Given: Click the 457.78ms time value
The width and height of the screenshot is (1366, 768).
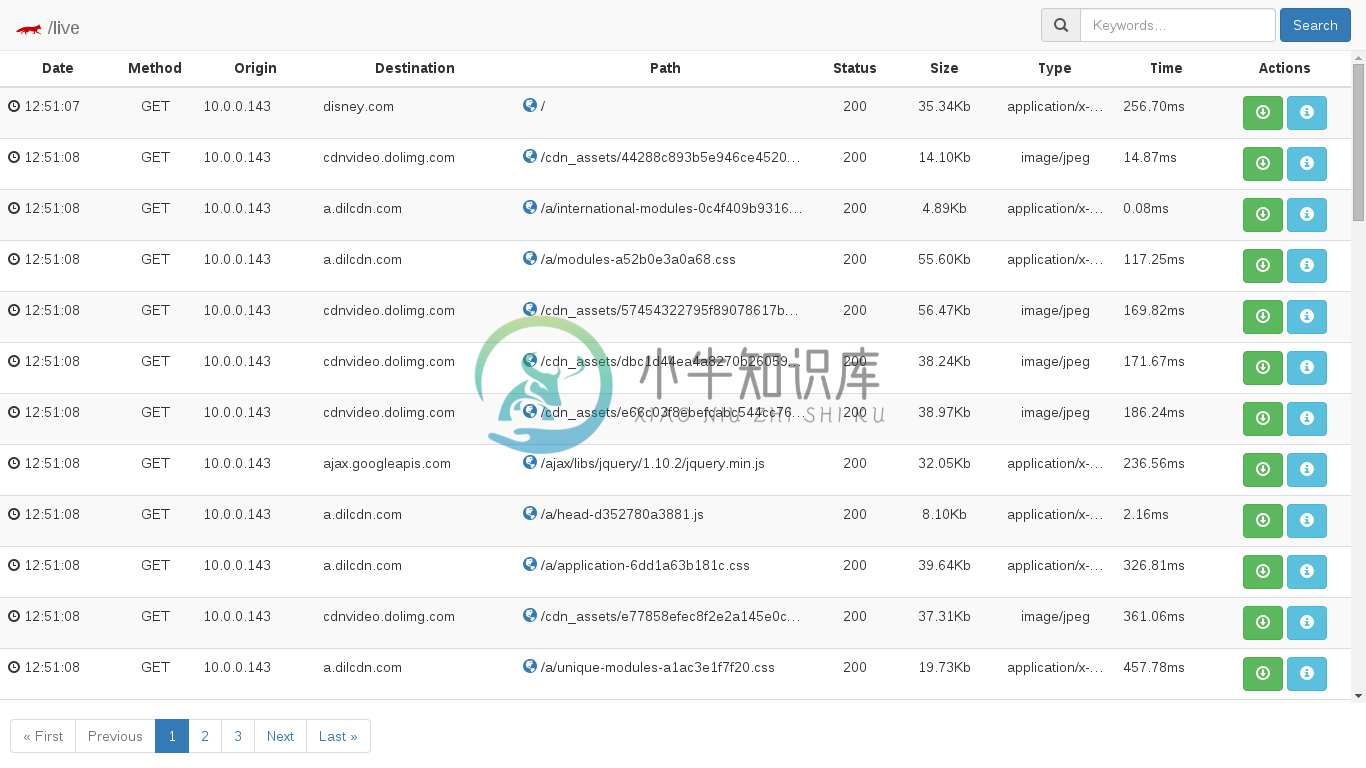Looking at the screenshot, I should pos(1154,667).
